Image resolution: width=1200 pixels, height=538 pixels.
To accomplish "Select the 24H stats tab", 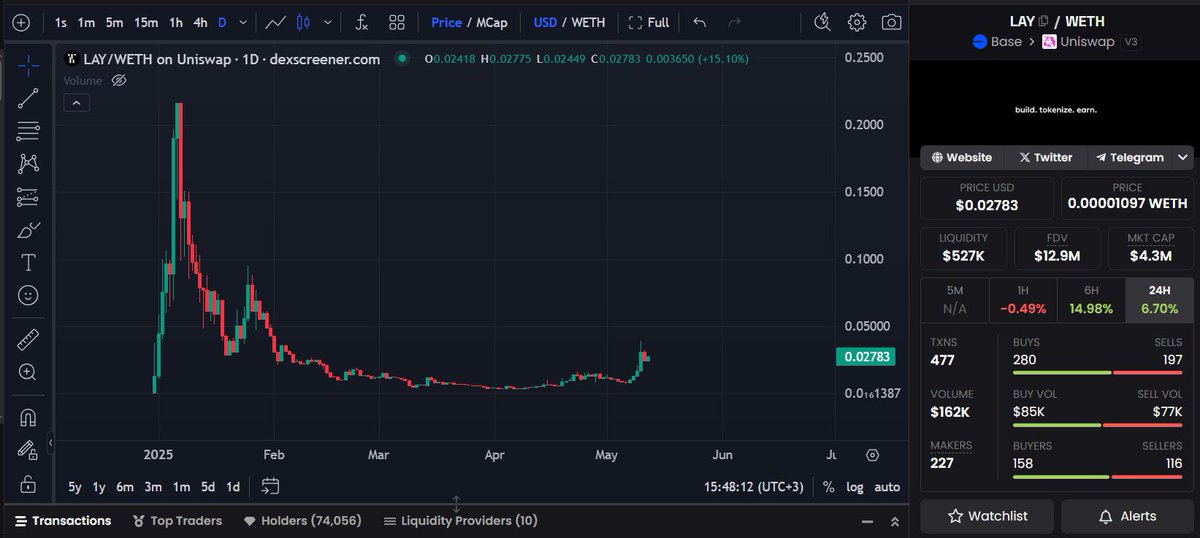I will coord(1159,301).
